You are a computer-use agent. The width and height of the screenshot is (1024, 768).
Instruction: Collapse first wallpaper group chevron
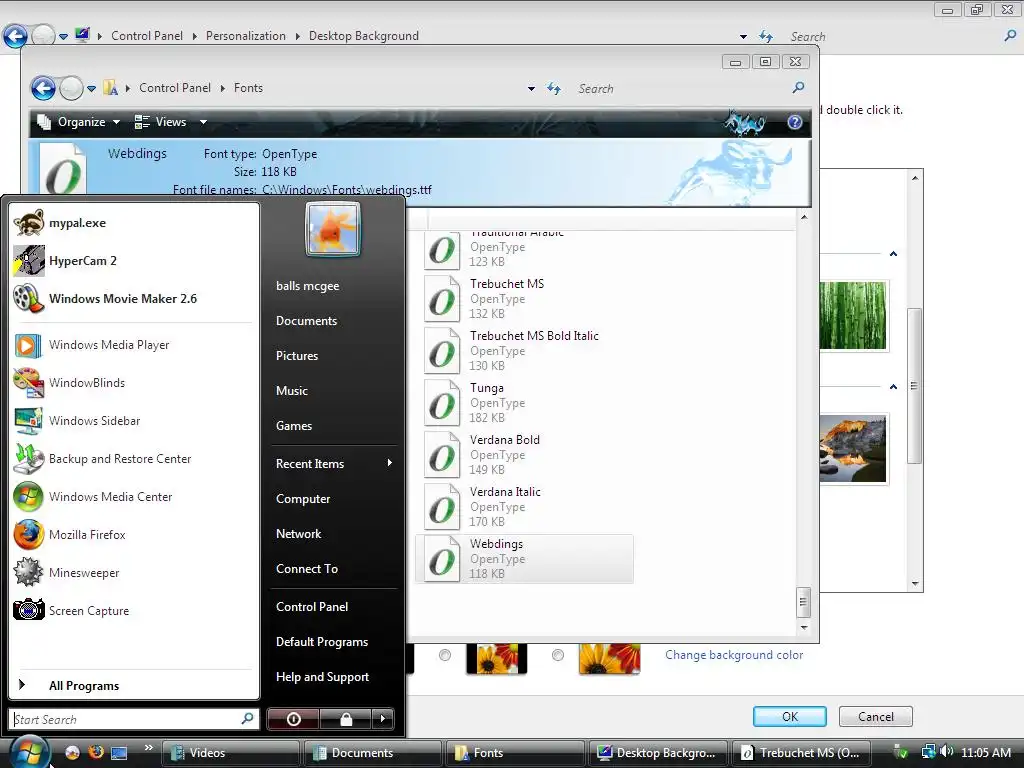pyautogui.click(x=893, y=254)
